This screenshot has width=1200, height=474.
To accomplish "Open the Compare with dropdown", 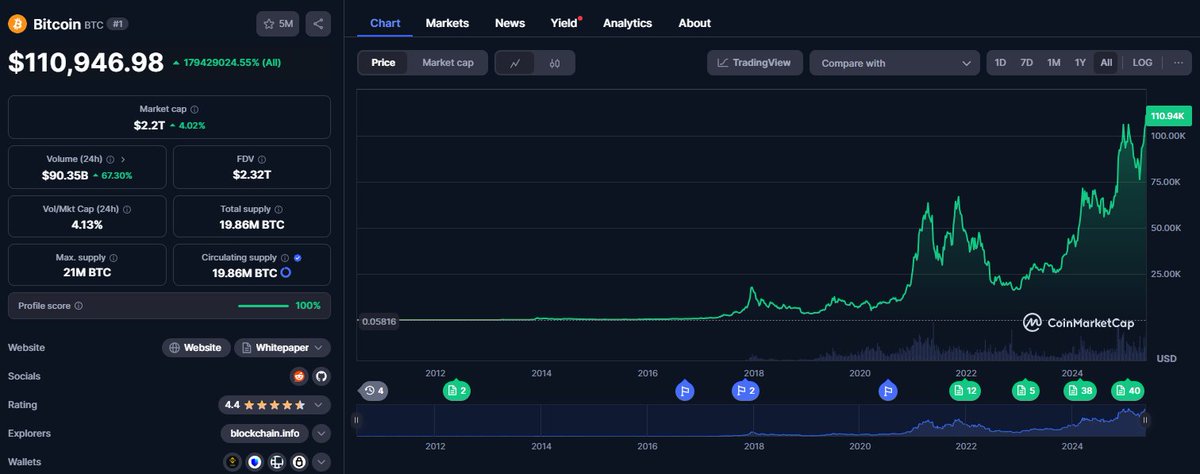I will (894, 63).
